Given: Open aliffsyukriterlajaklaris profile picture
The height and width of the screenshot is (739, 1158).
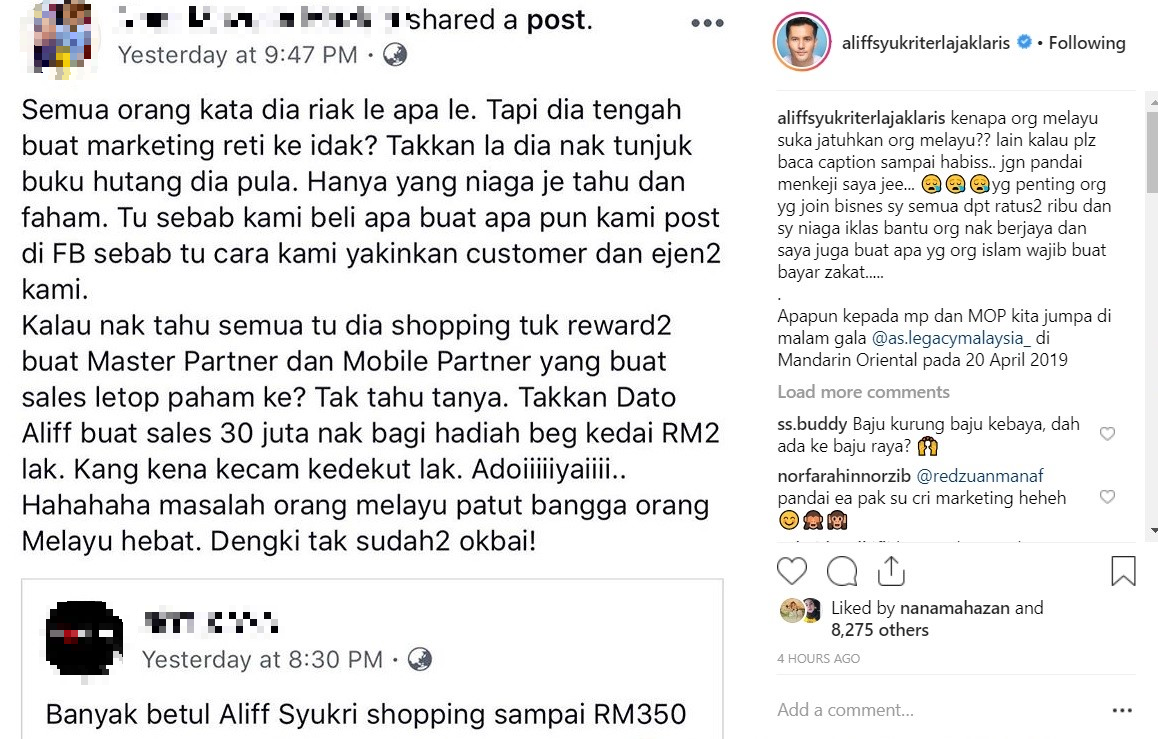Looking at the screenshot, I should (x=802, y=42).
